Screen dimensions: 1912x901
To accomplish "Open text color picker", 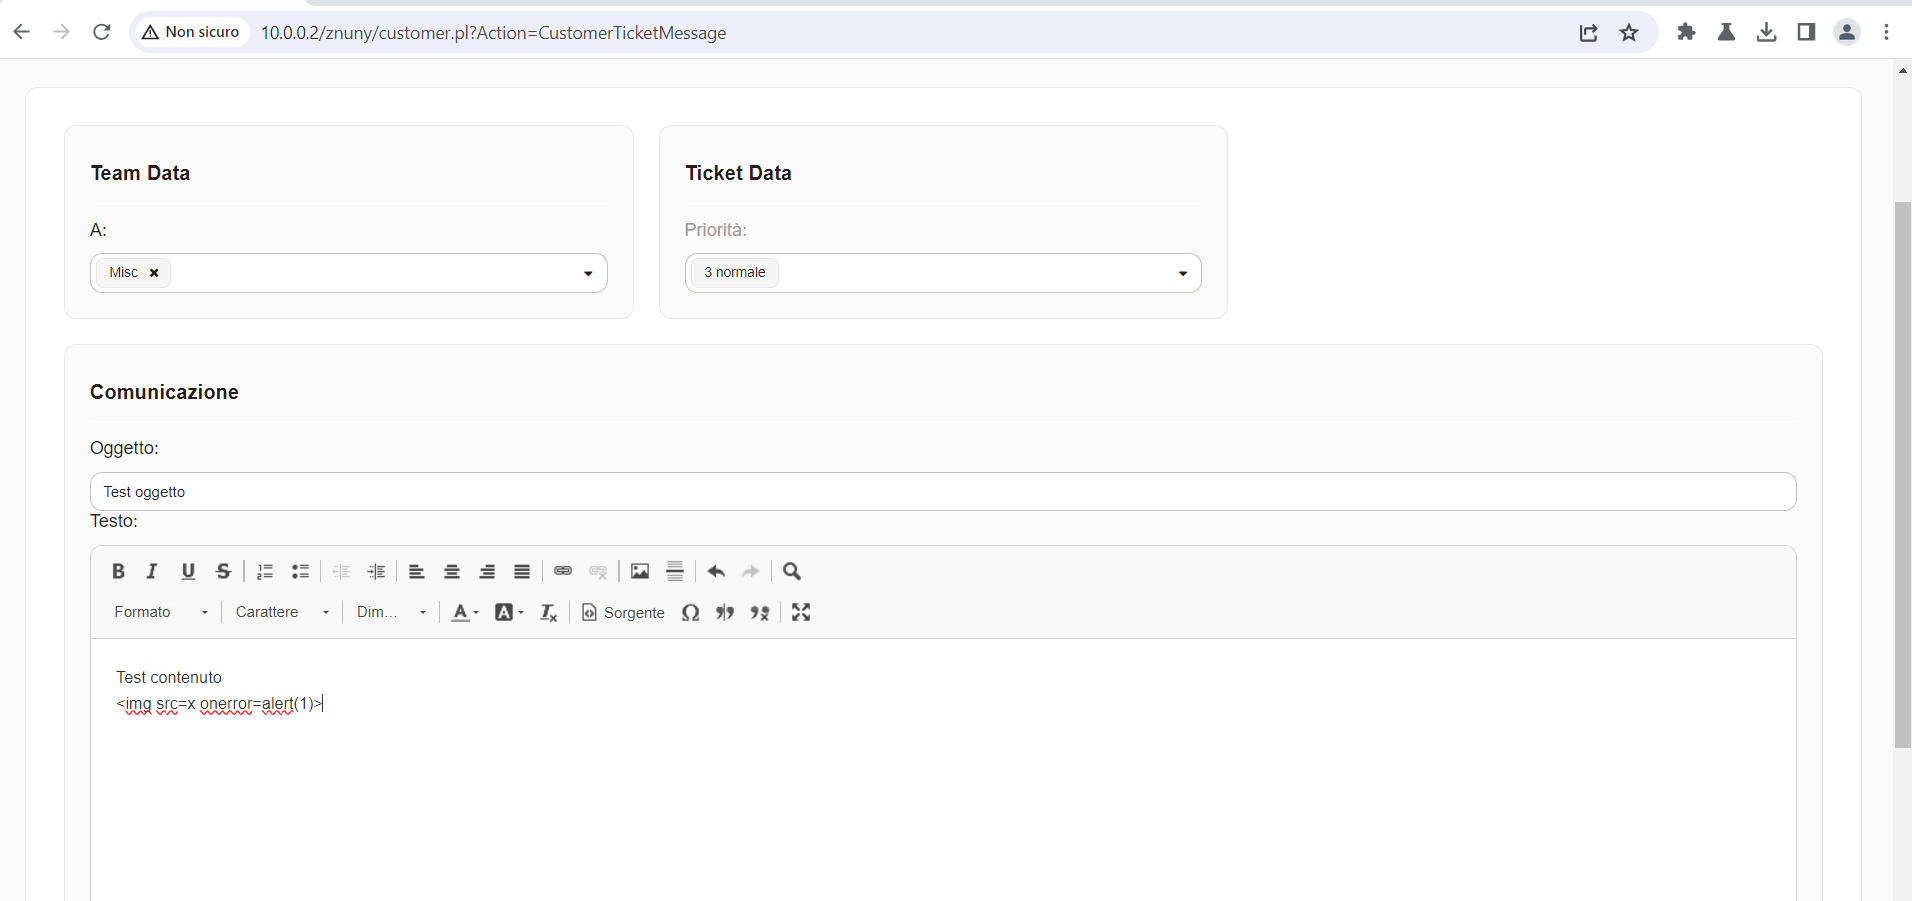I will click(465, 612).
